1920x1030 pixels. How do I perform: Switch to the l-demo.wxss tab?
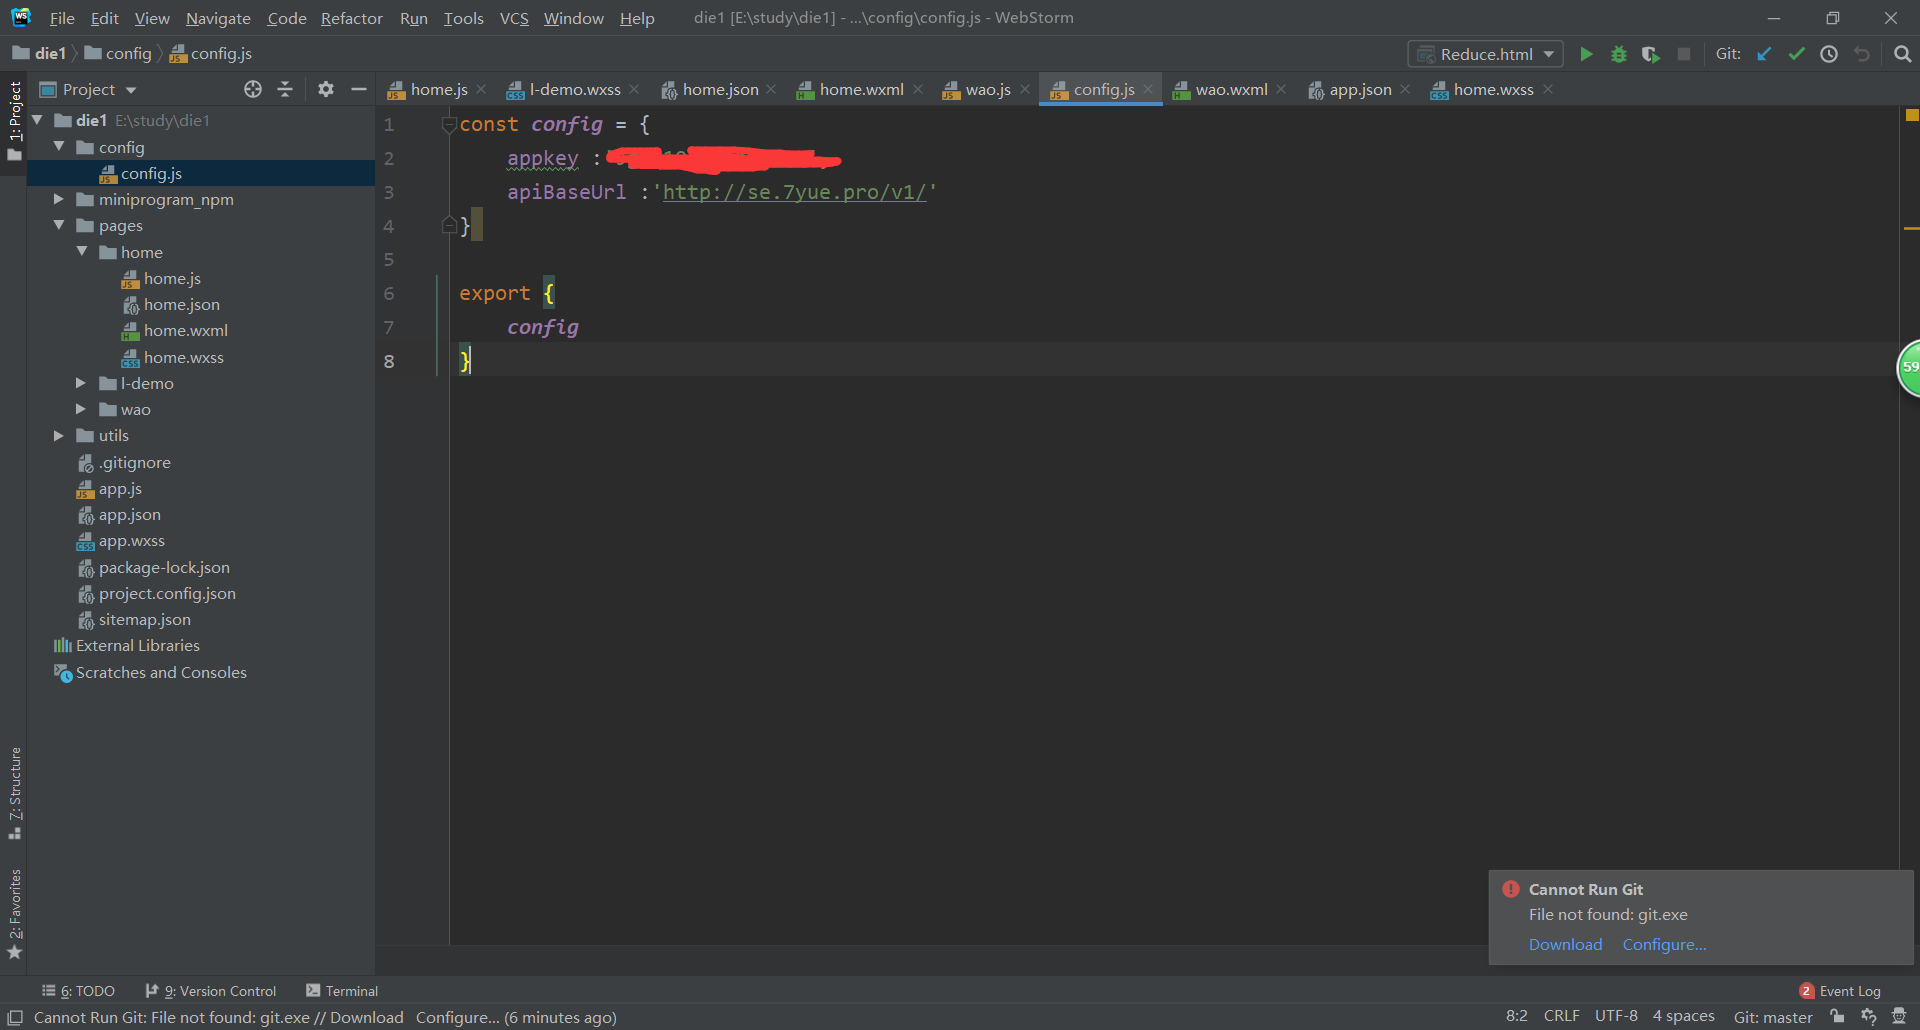coord(575,89)
